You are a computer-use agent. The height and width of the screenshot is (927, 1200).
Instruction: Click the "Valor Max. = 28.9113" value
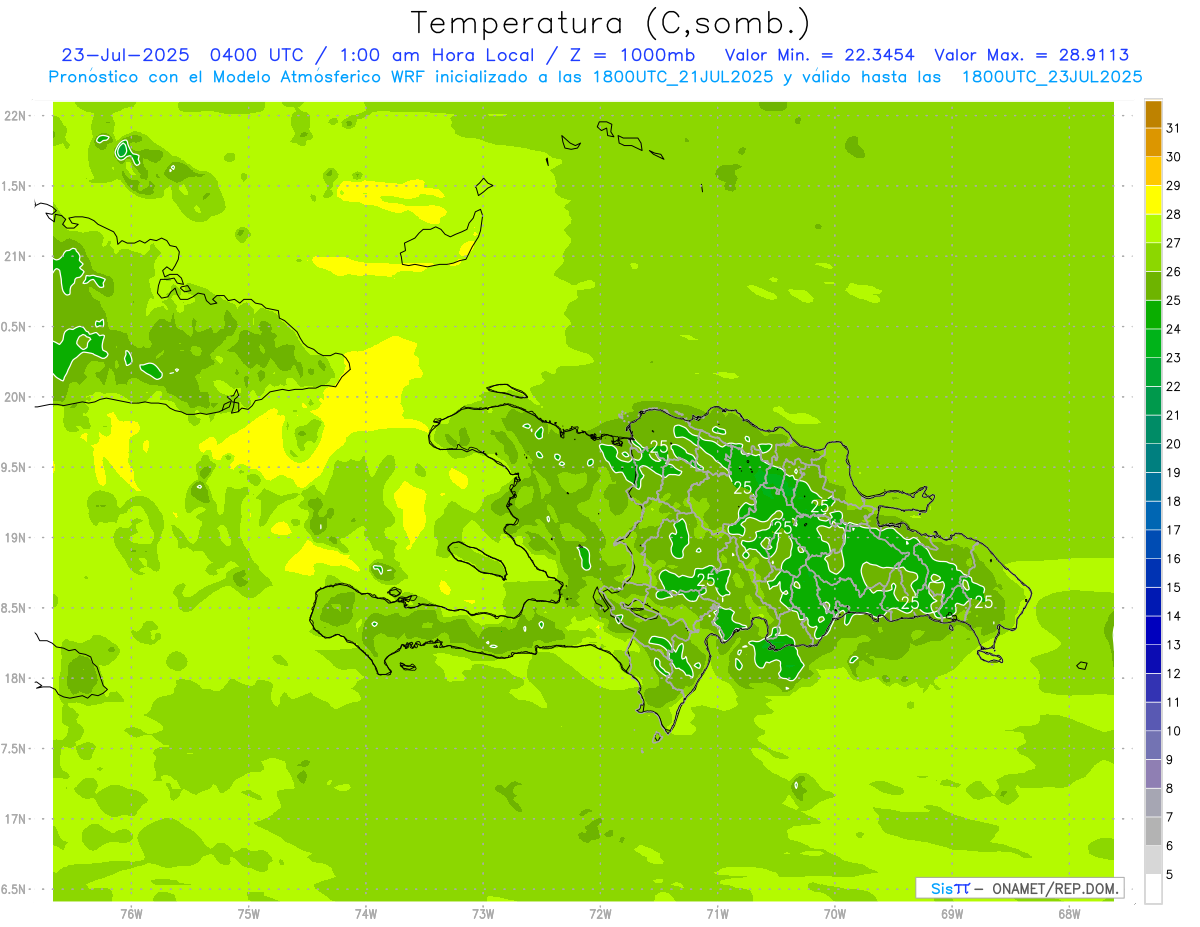click(1032, 55)
